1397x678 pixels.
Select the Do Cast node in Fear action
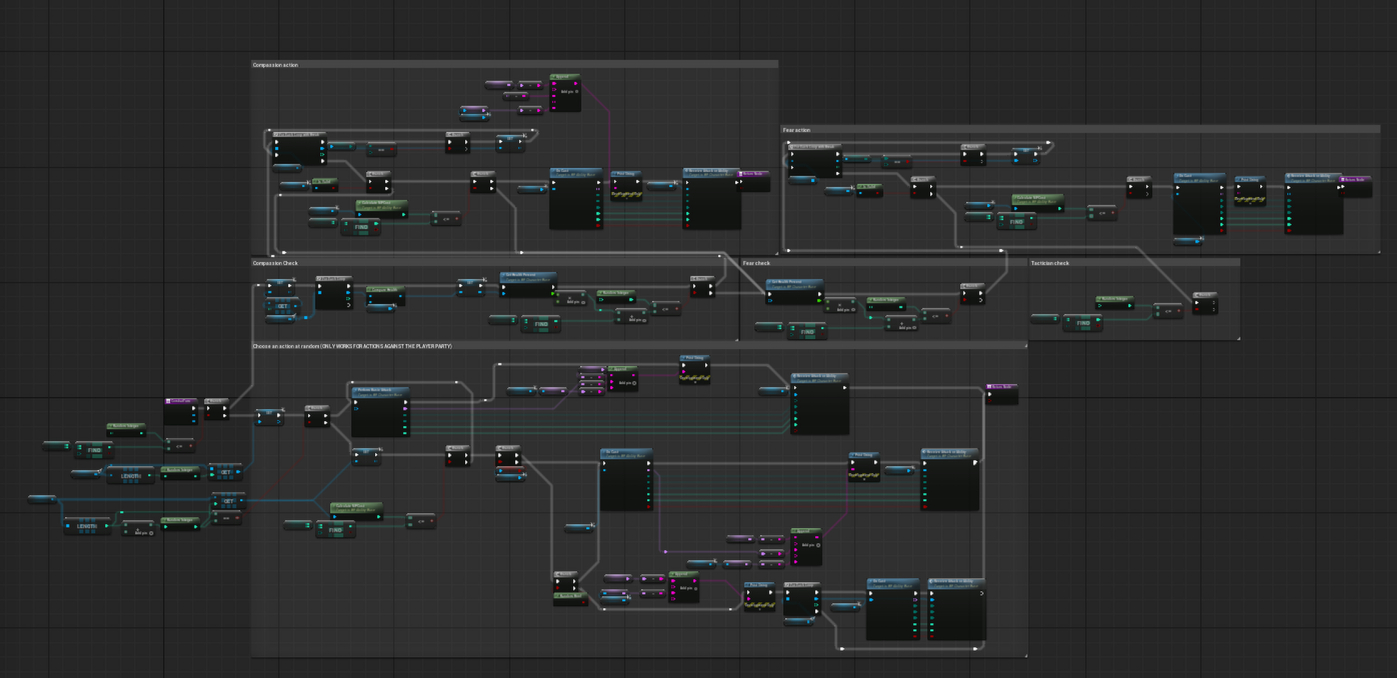1199,177
